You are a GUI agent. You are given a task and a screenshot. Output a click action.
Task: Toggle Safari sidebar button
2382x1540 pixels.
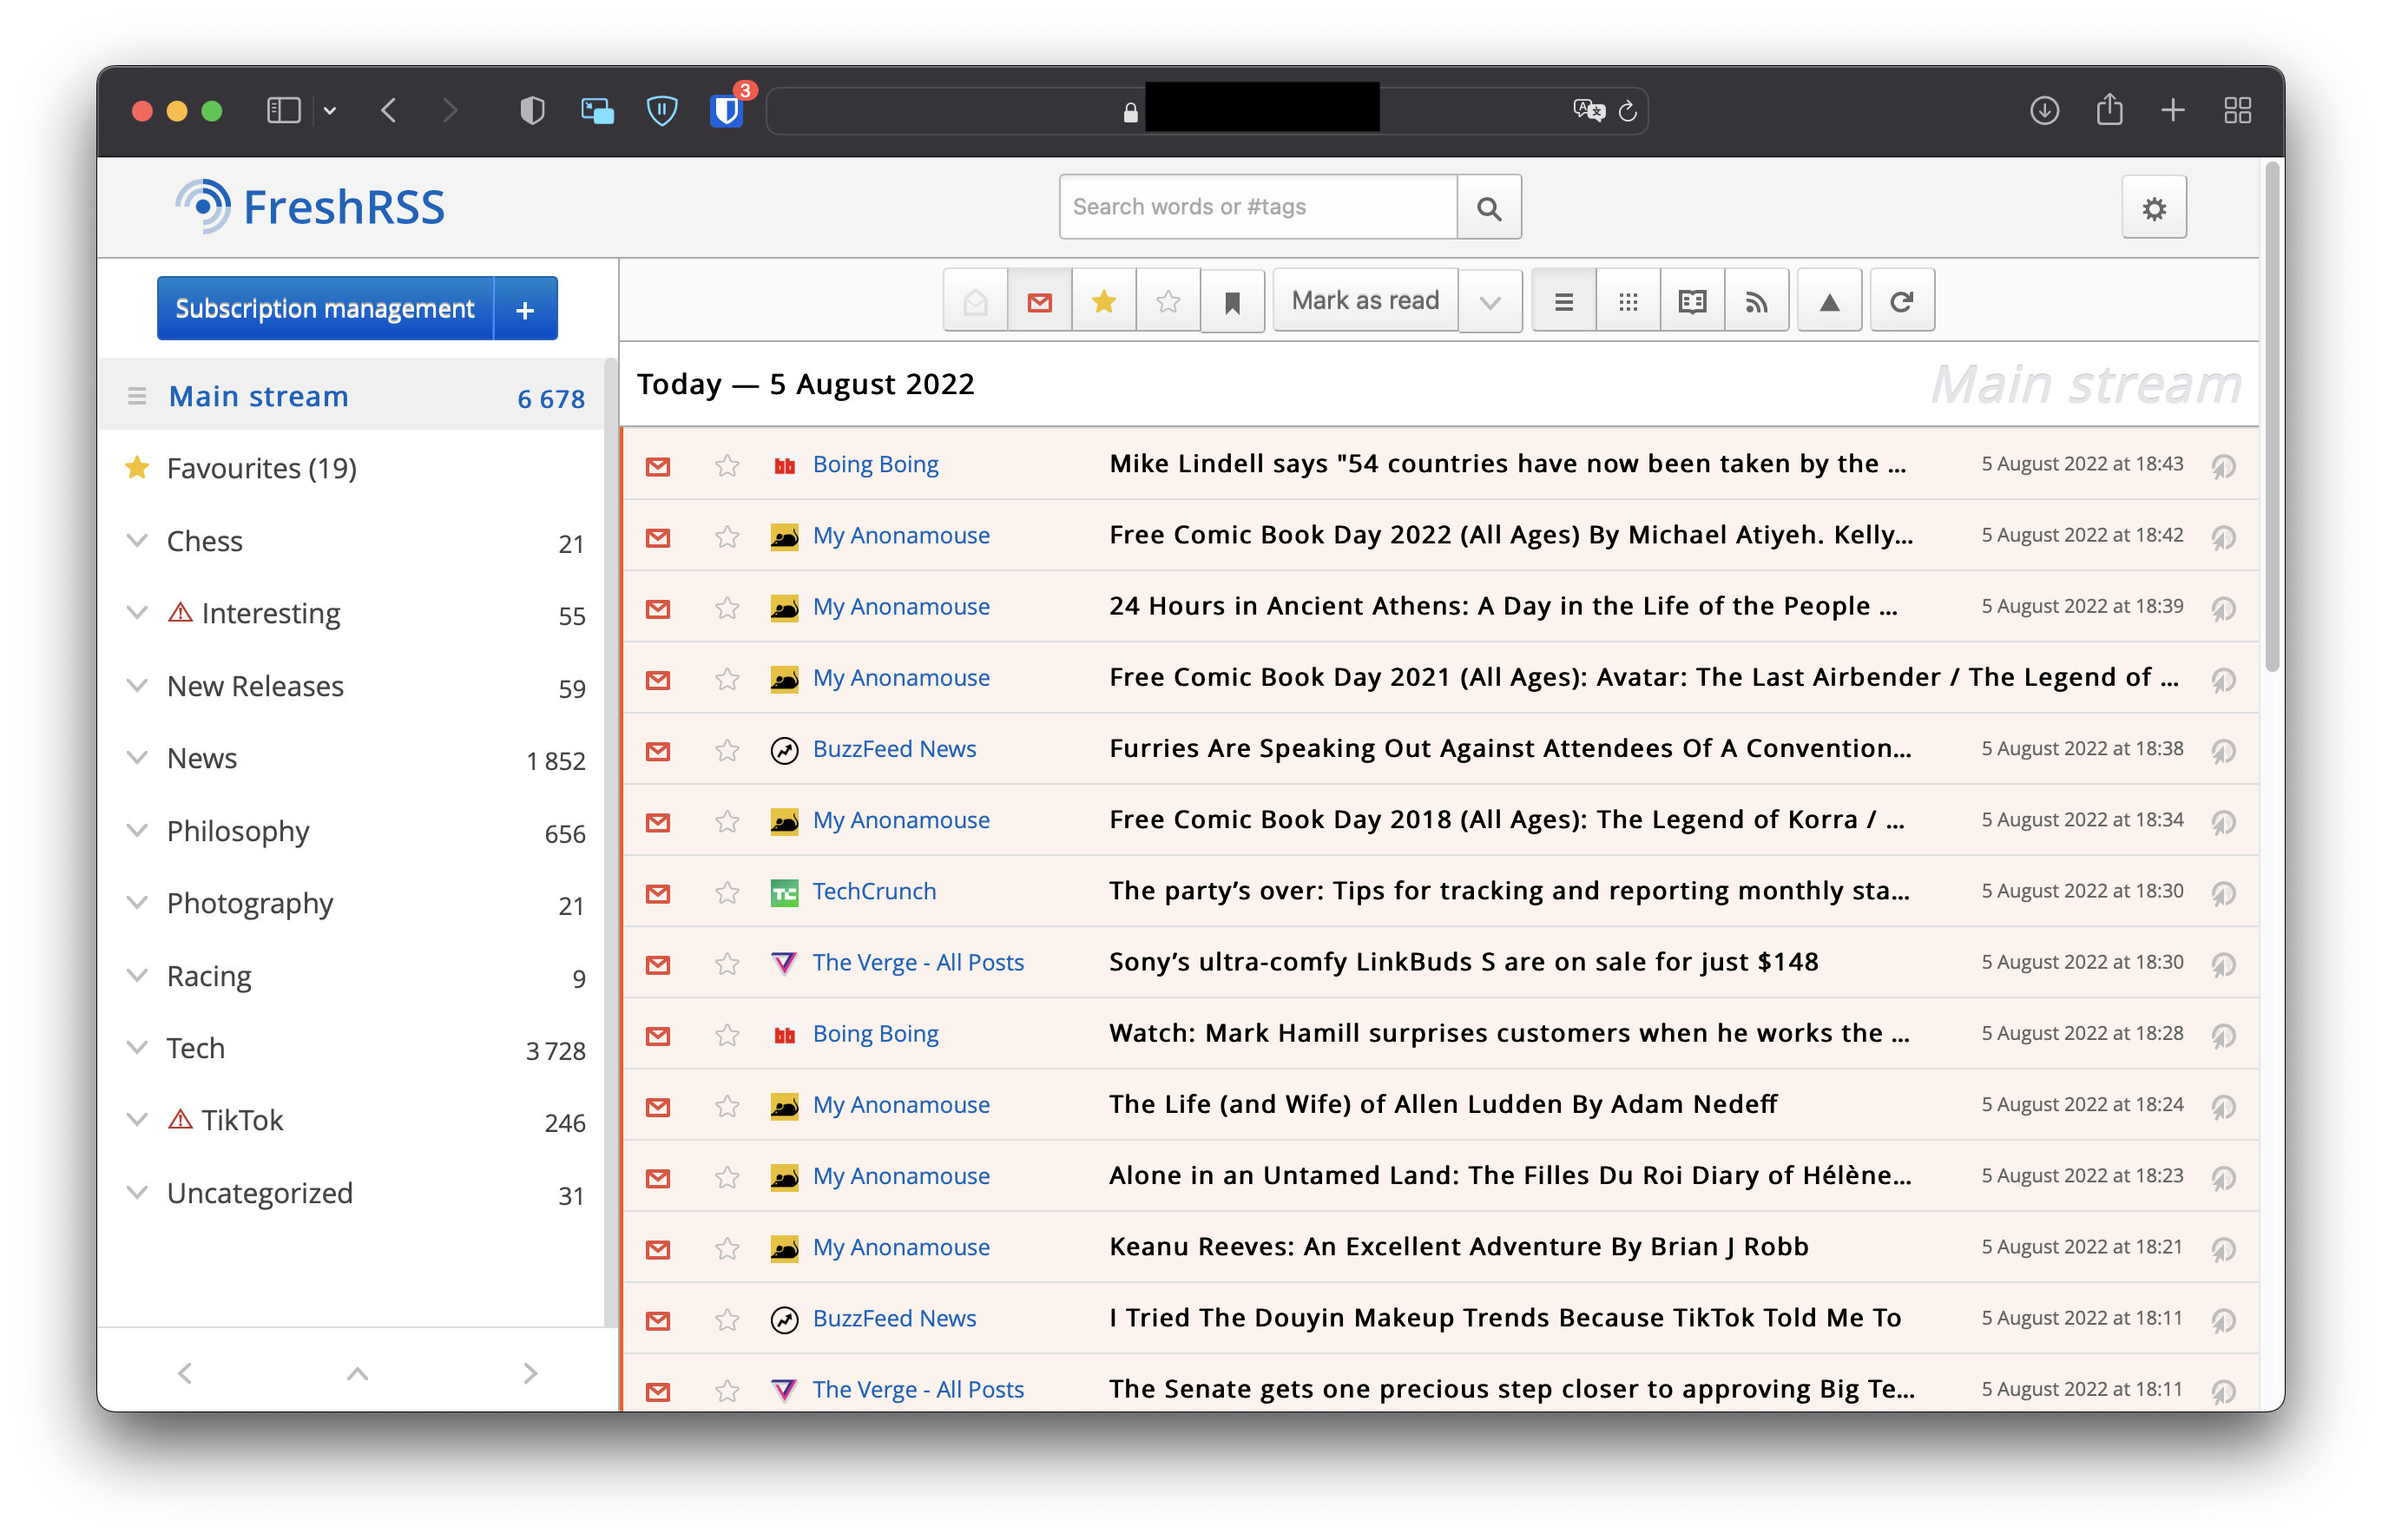(x=284, y=110)
